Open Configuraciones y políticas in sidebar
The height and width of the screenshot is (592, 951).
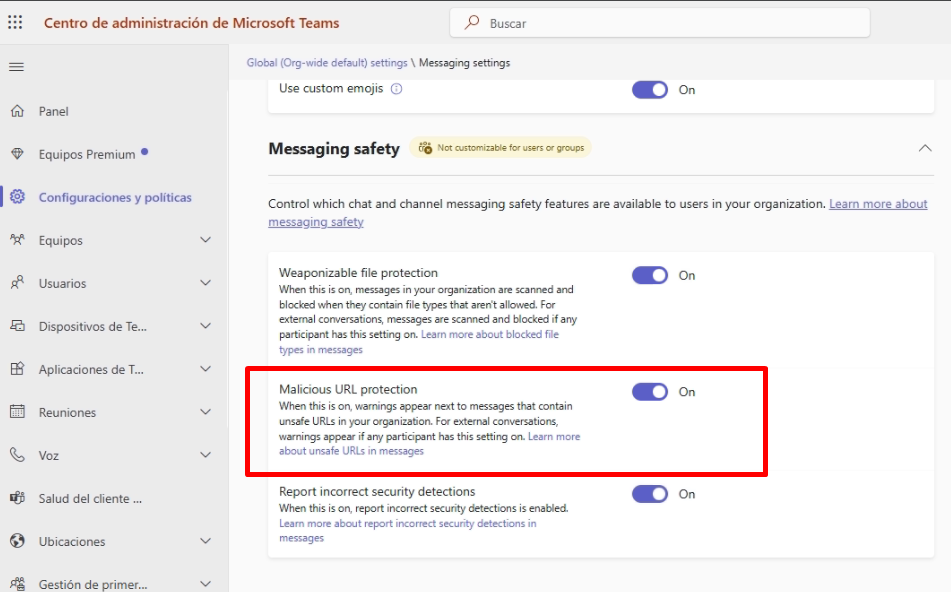pos(114,197)
